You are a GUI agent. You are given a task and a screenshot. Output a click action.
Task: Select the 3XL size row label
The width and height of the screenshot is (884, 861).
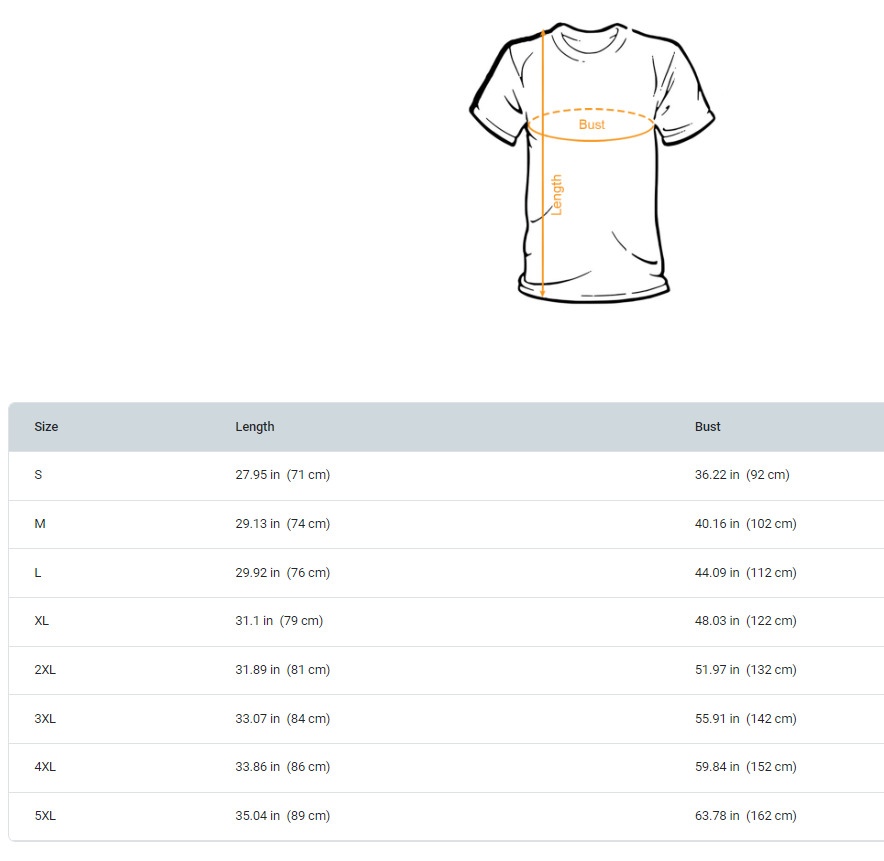click(x=45, y=719)
